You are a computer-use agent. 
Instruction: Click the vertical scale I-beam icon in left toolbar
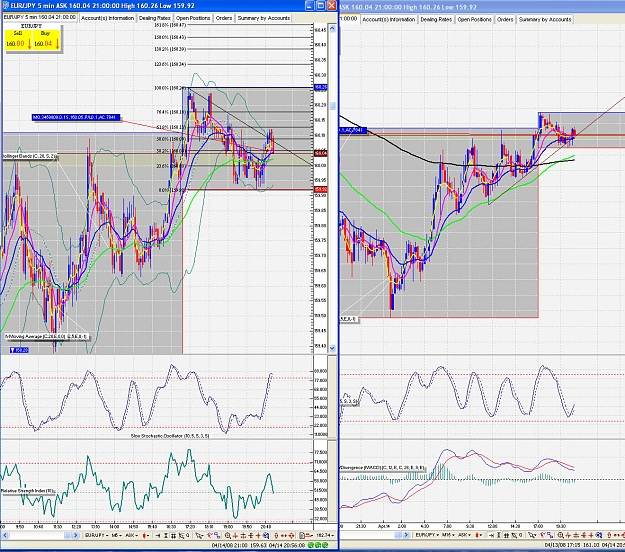pos(166,535)
